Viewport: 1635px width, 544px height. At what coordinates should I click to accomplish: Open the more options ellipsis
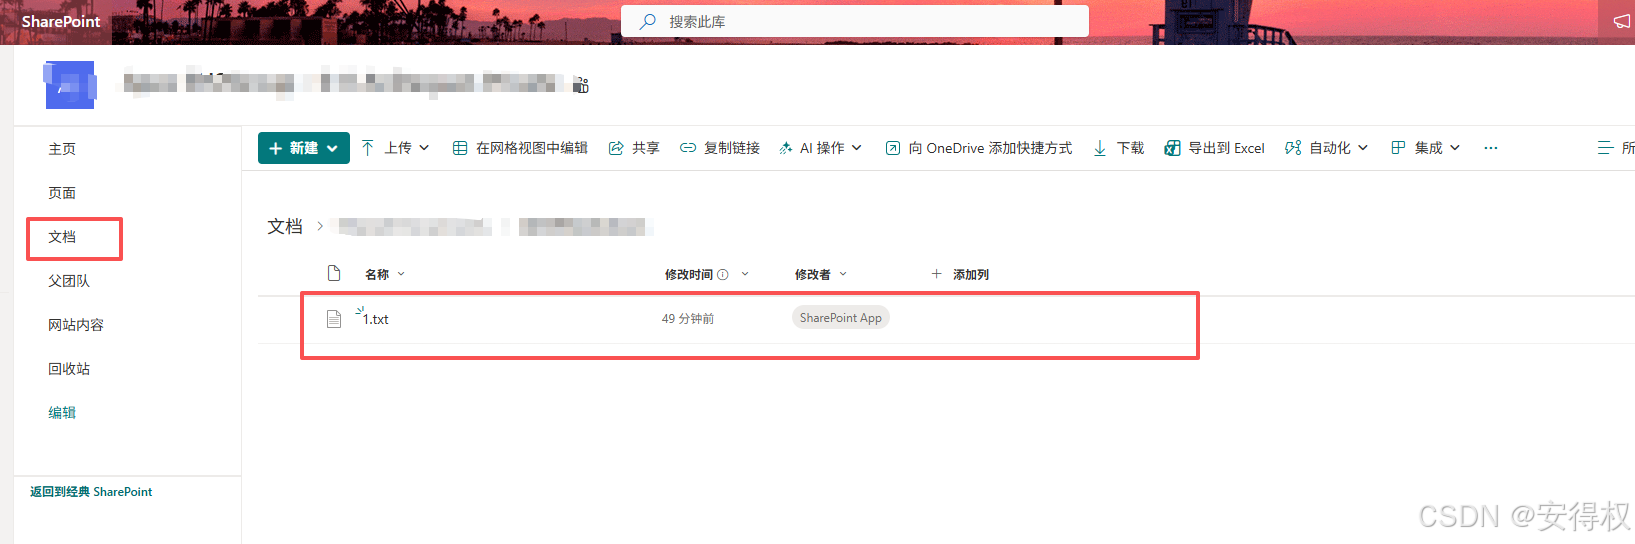click(x=1491, y=148)
